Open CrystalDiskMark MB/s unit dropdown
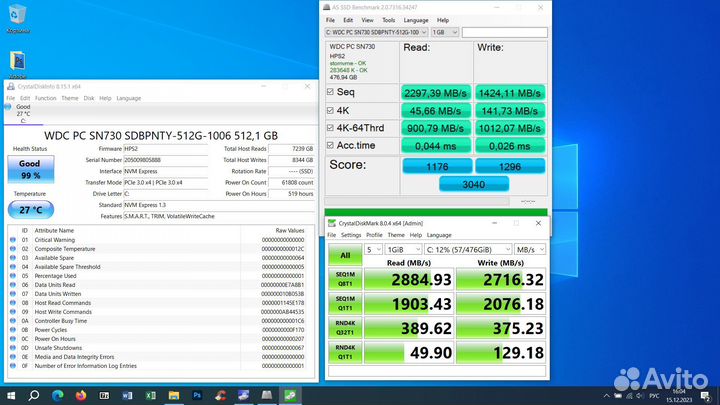This screenshot has height=405, width=720. (530, 249)
